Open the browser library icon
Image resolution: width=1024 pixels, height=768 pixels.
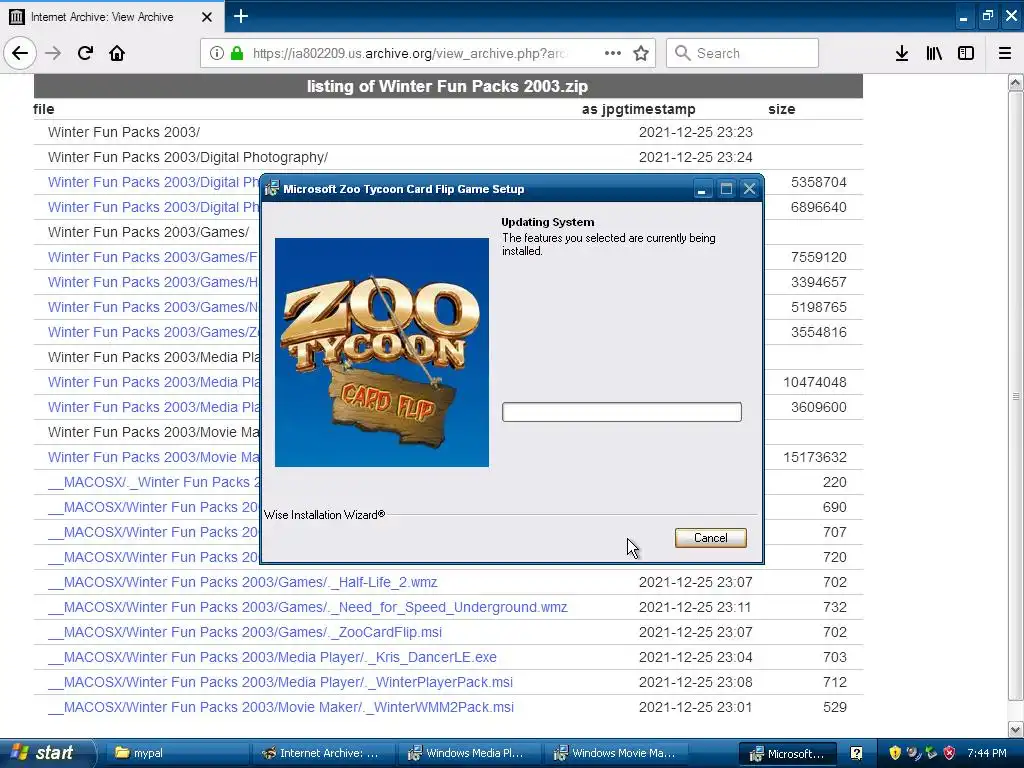point(934,53)
